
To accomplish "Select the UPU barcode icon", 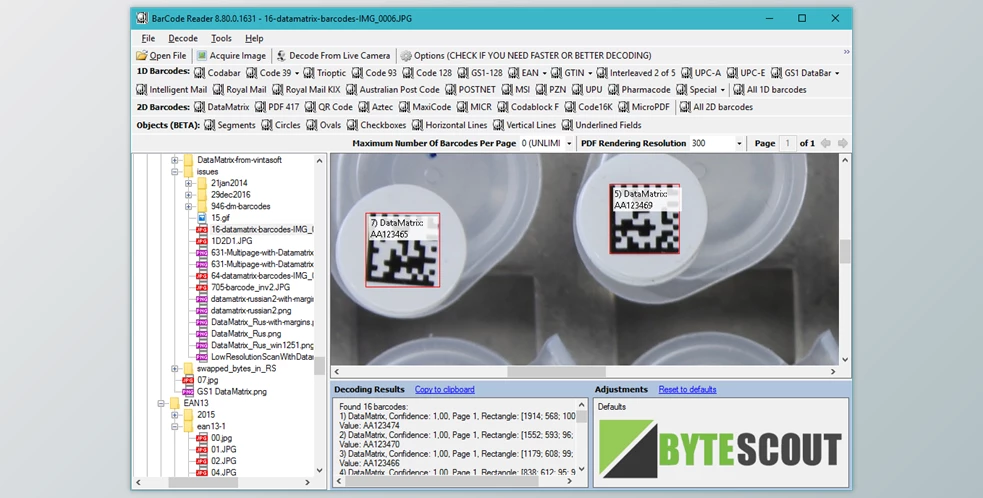I will (577, 90).
